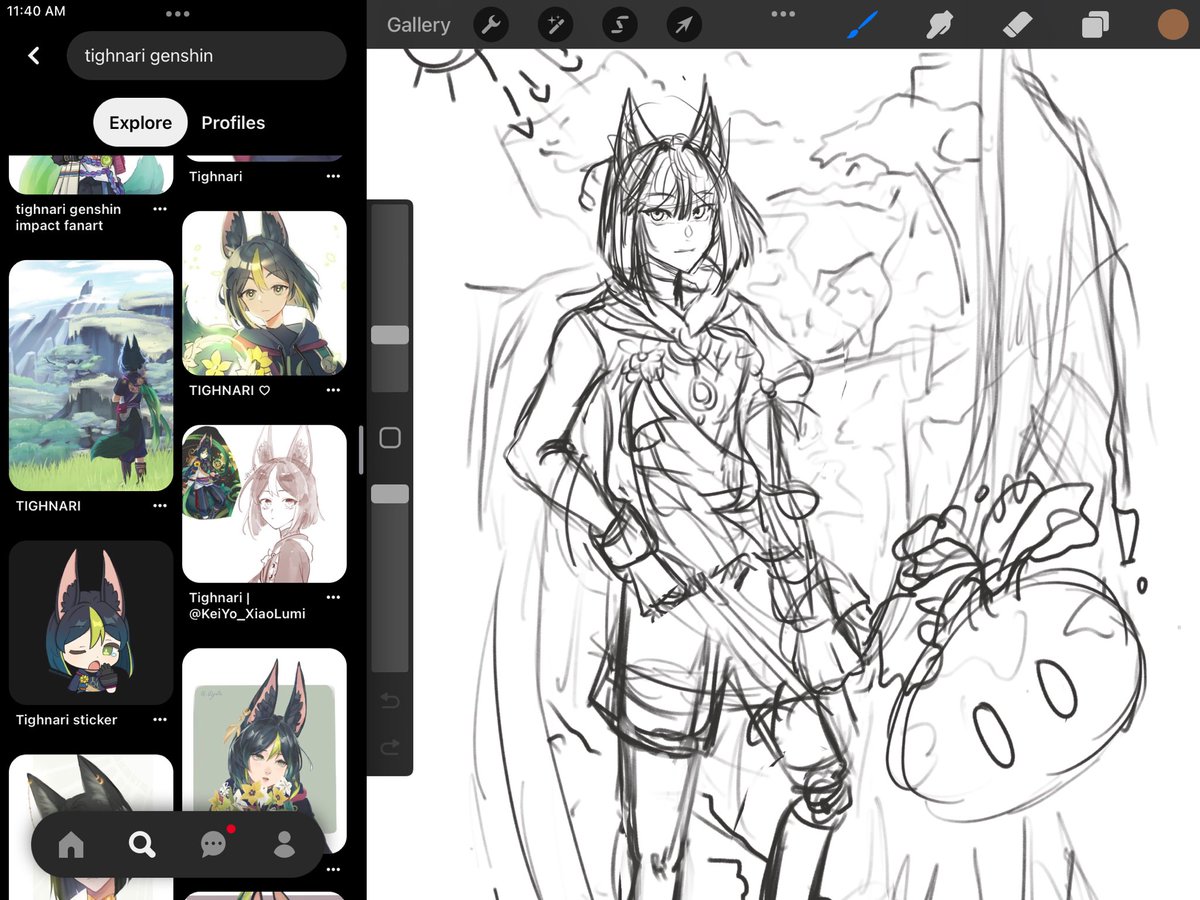1200x900 pixels.
Task: Tap the brush opacity slider handle
Action: point(390,494)
